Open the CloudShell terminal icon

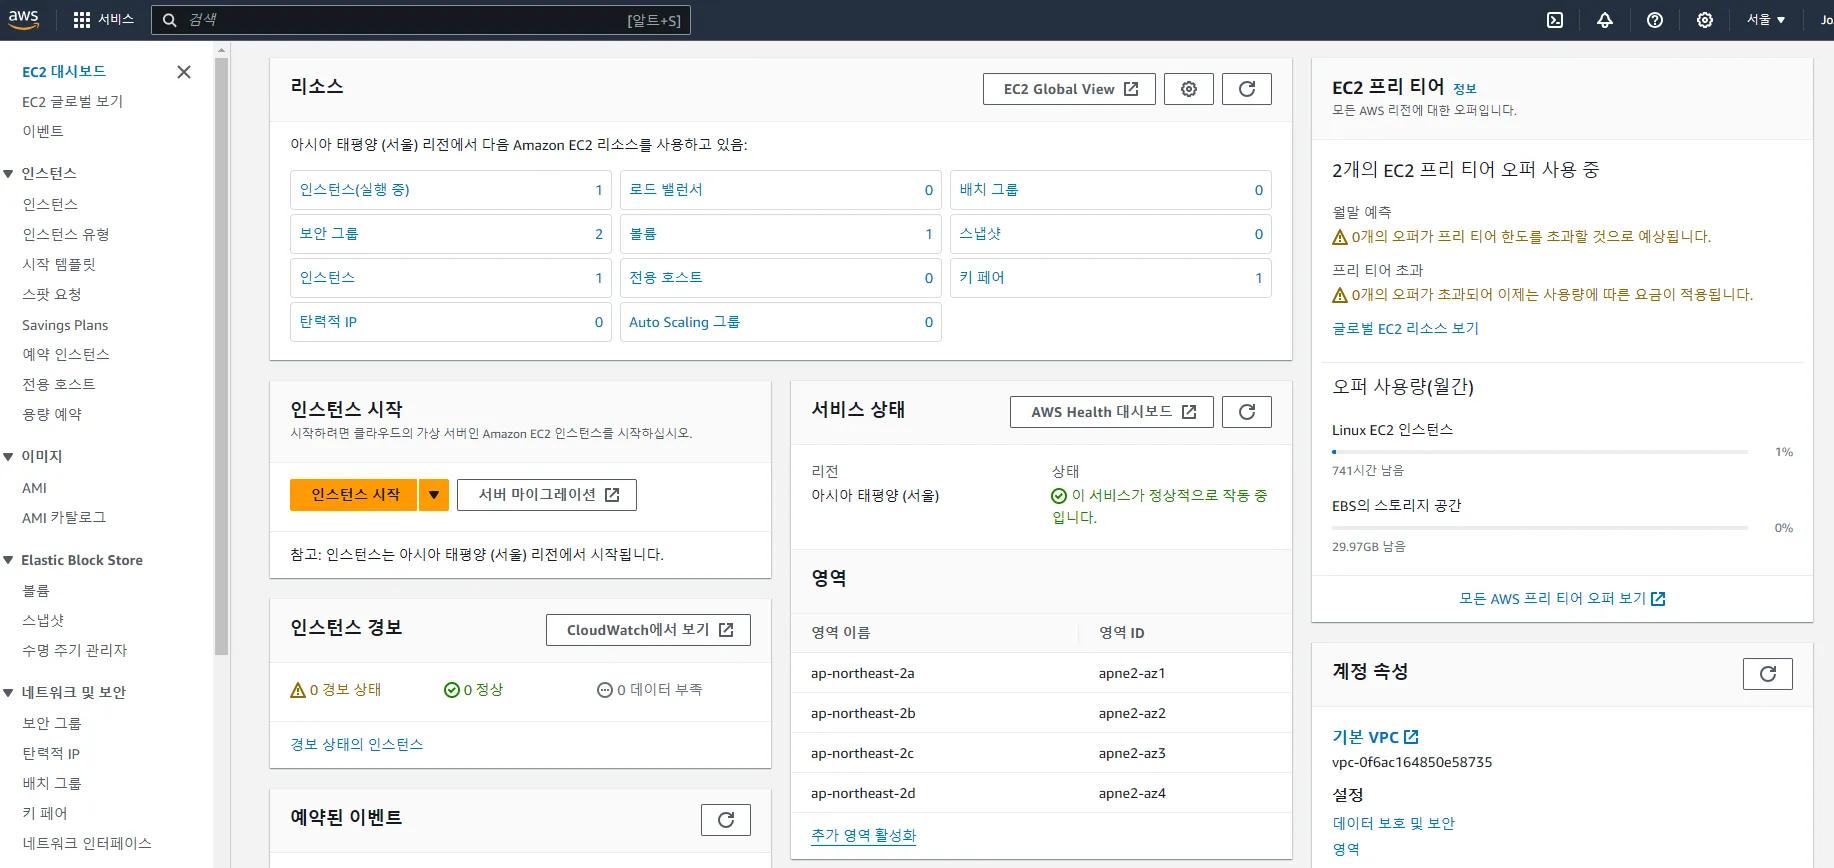[1555, 20]
